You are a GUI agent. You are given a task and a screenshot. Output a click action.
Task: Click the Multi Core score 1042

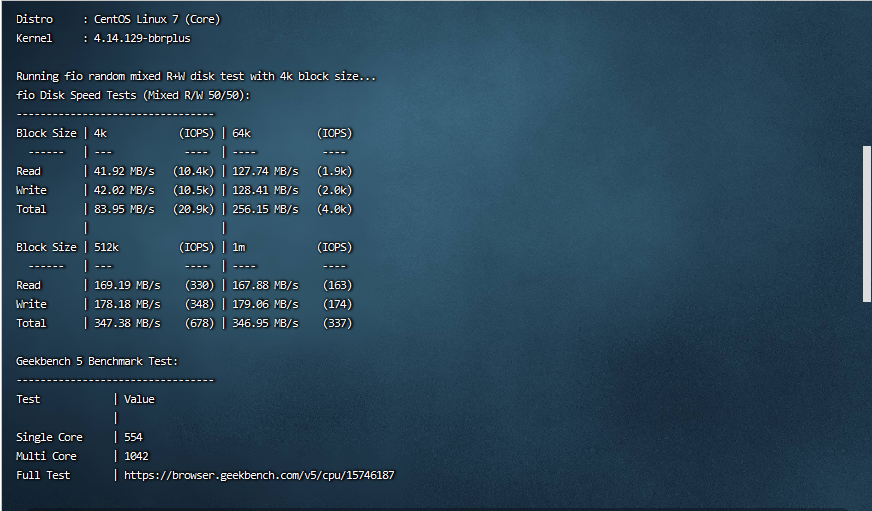(x=136, y=456)
